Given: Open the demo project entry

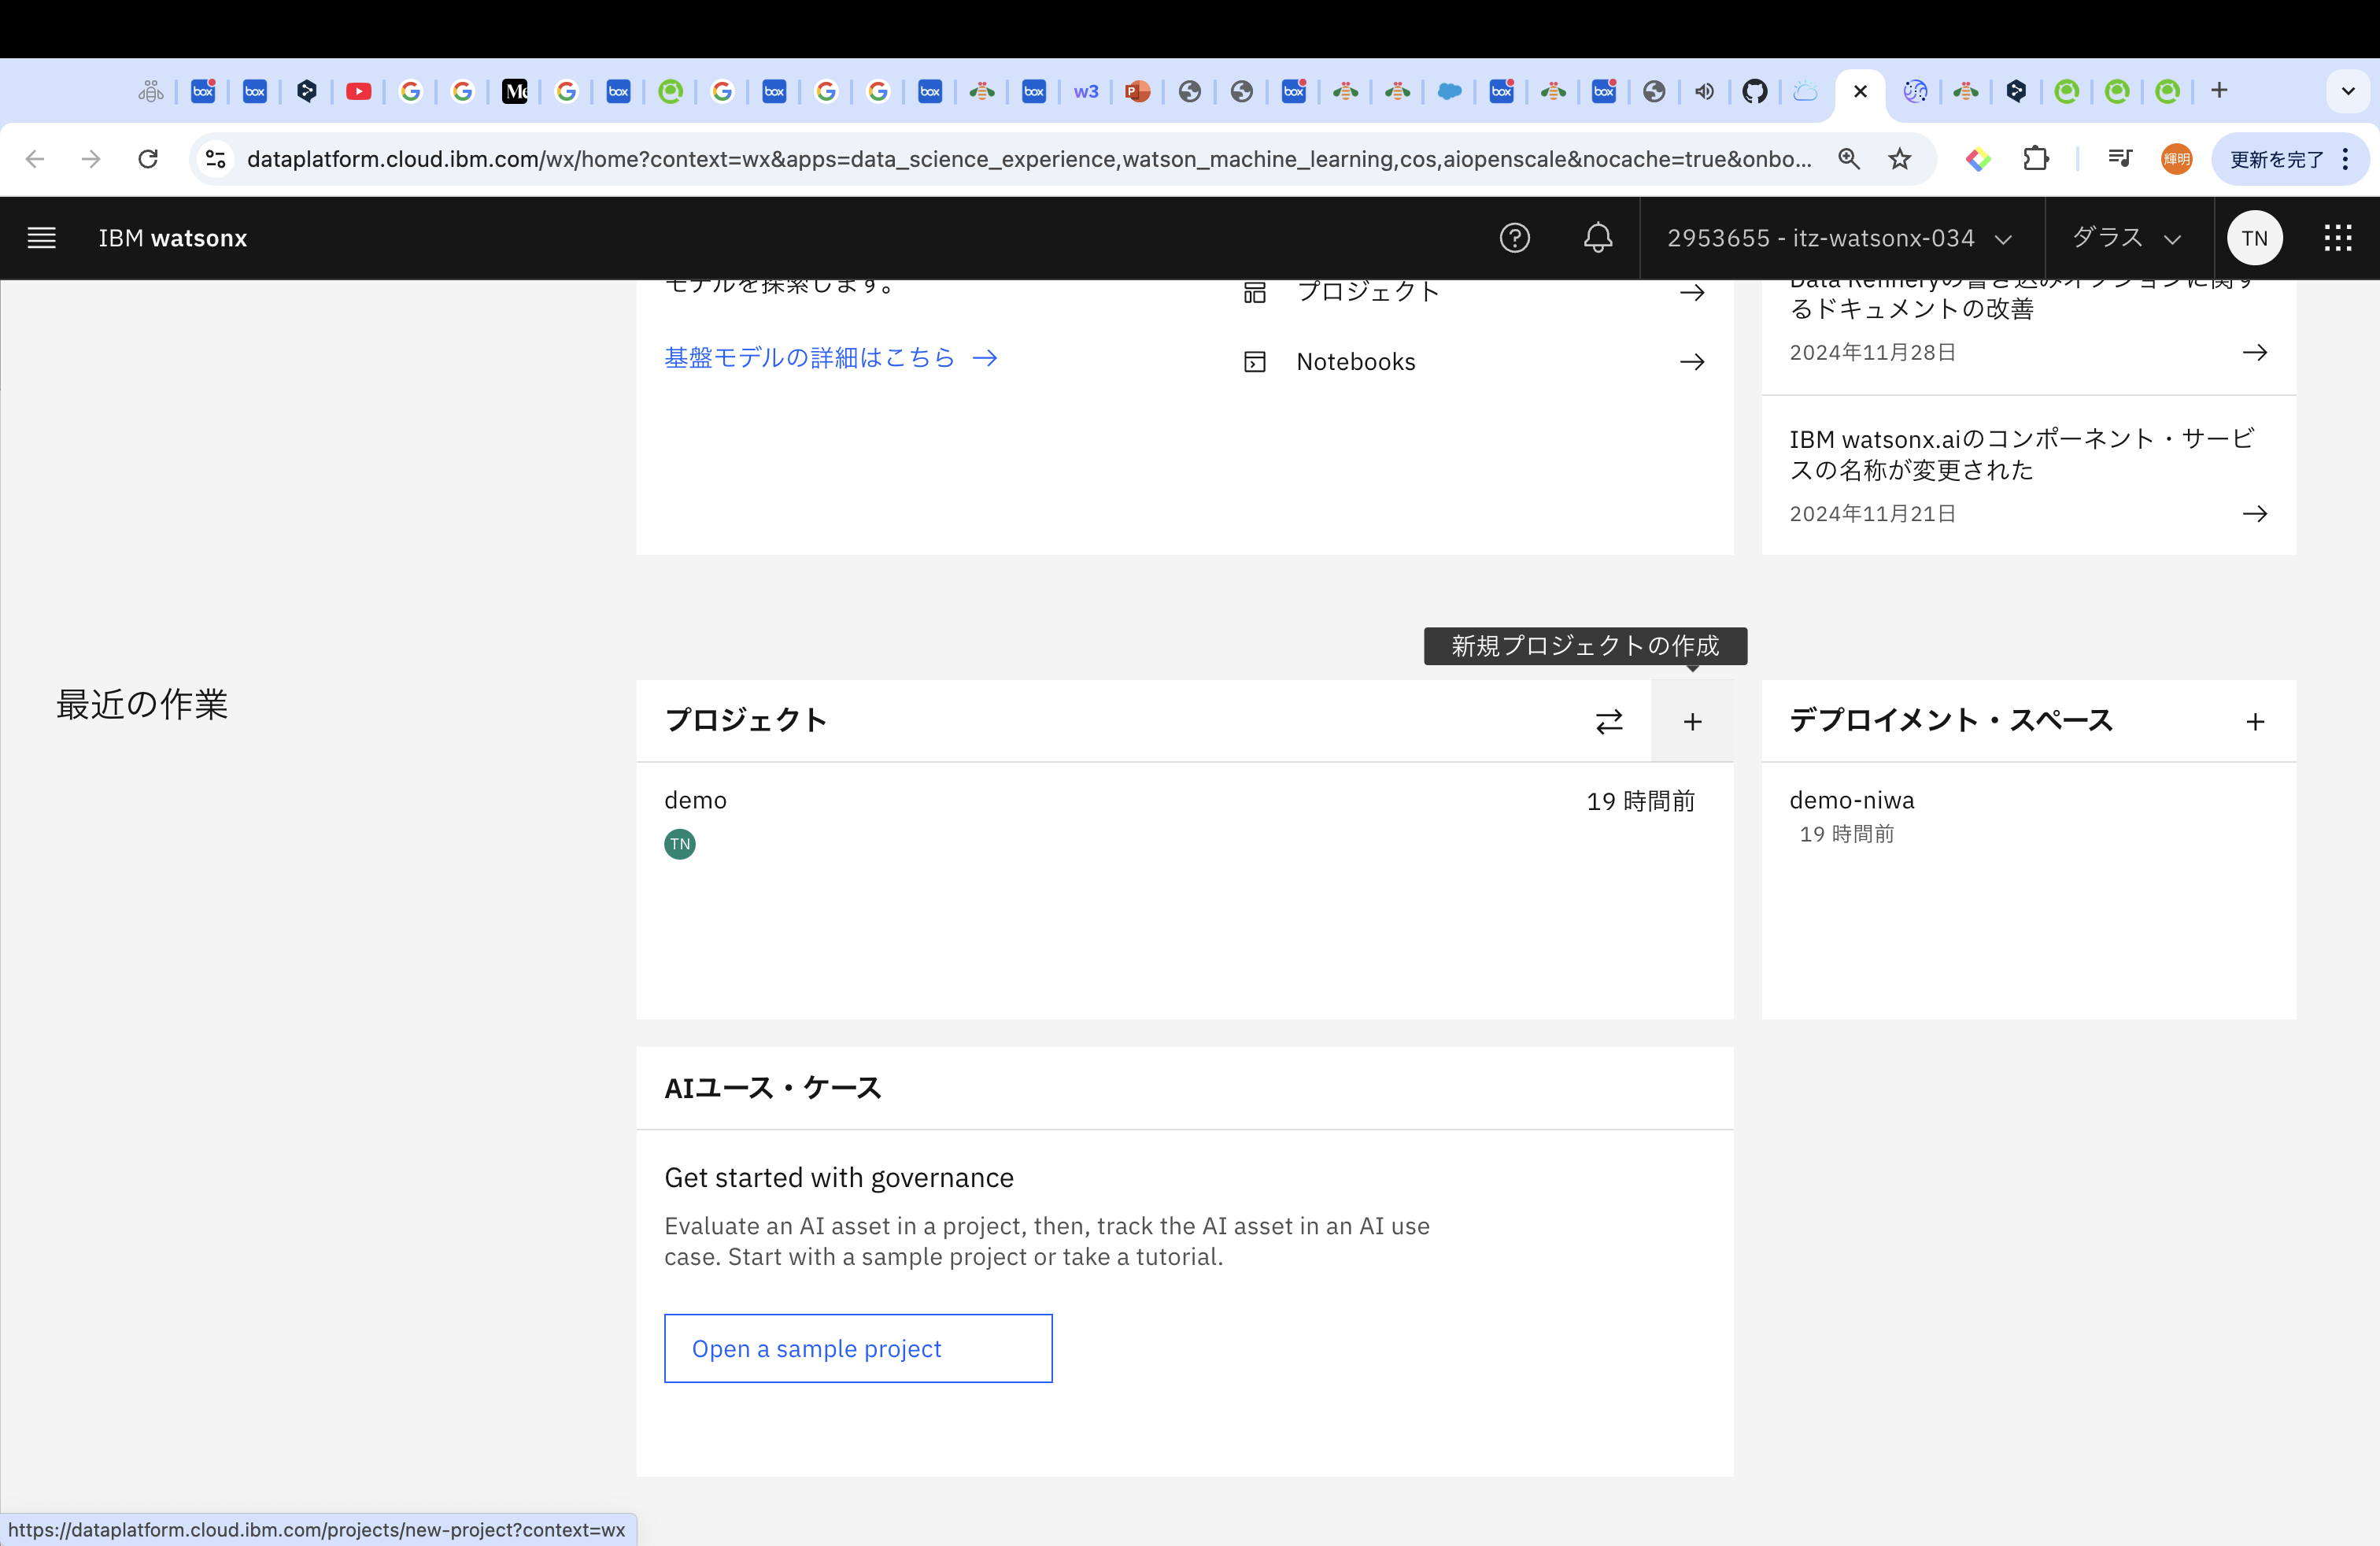Looking at the screenshot, I should 696,800.
